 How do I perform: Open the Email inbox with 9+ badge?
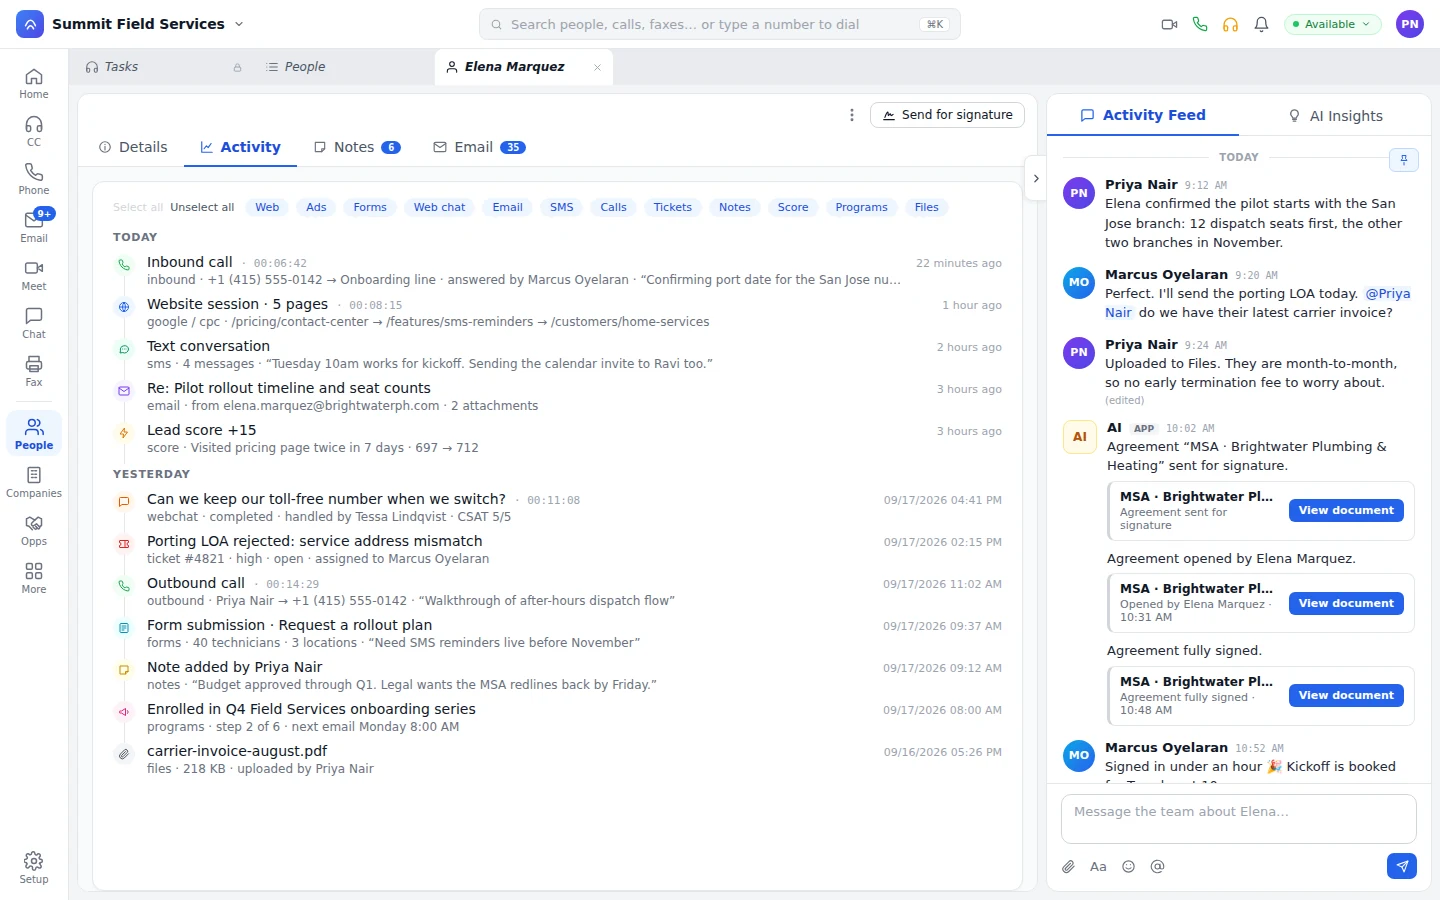coord(34,228)
